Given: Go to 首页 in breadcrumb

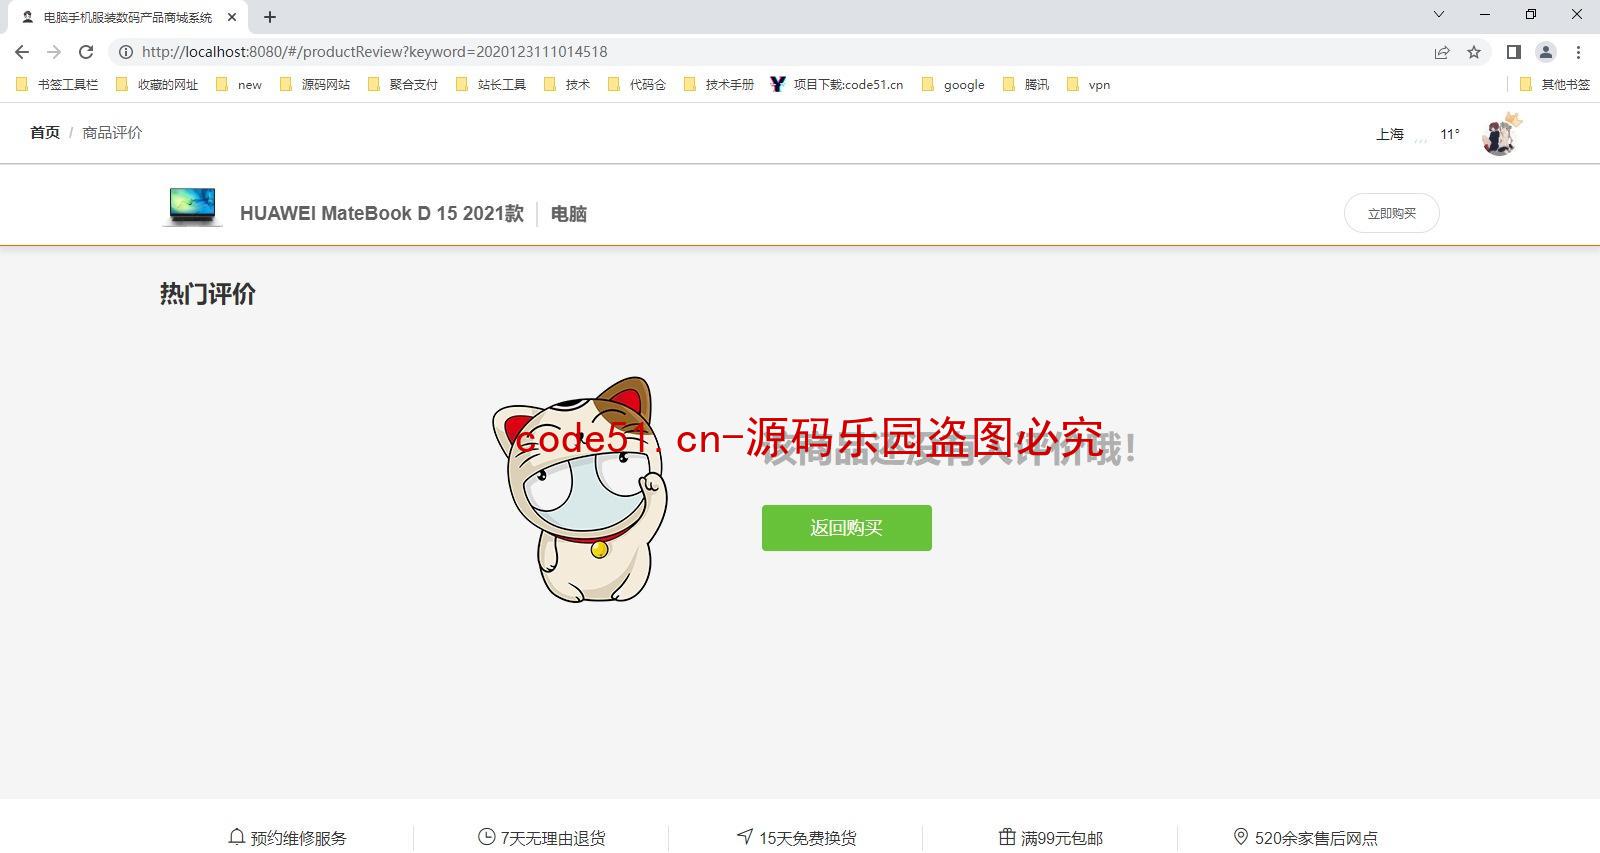Looking at the screenshot, I should pos(45,132).
